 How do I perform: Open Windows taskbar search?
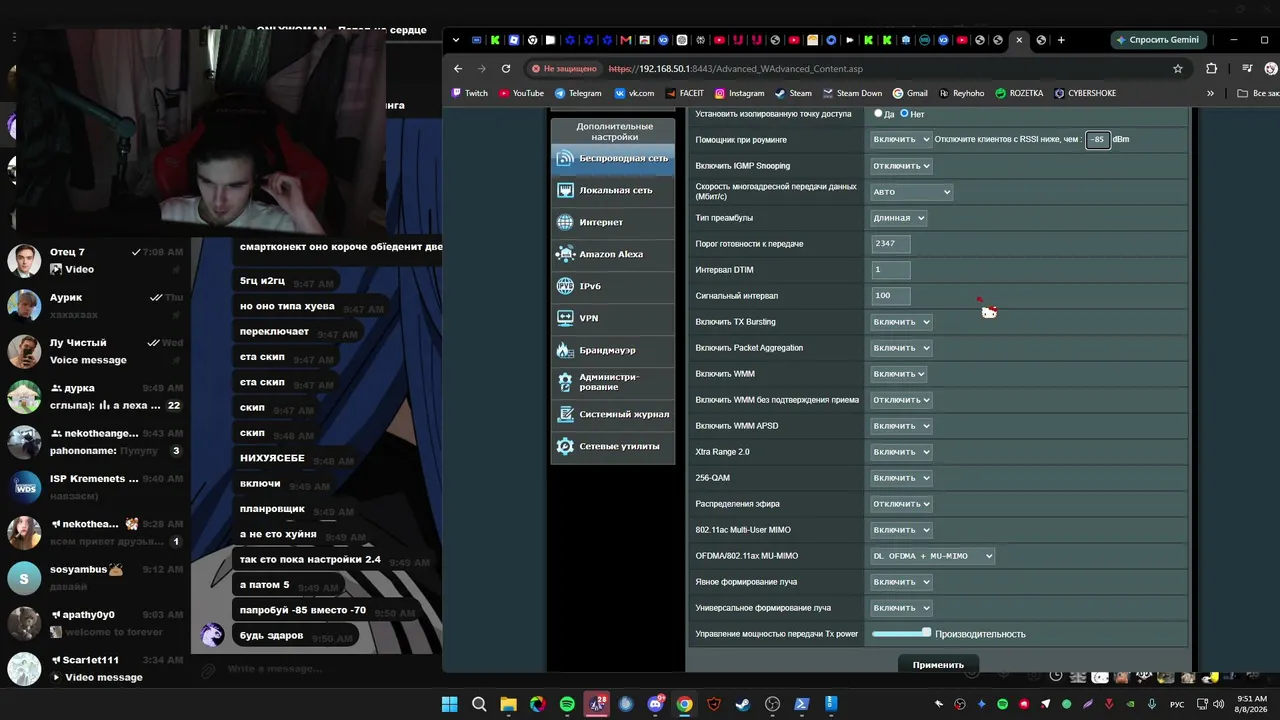479,704
